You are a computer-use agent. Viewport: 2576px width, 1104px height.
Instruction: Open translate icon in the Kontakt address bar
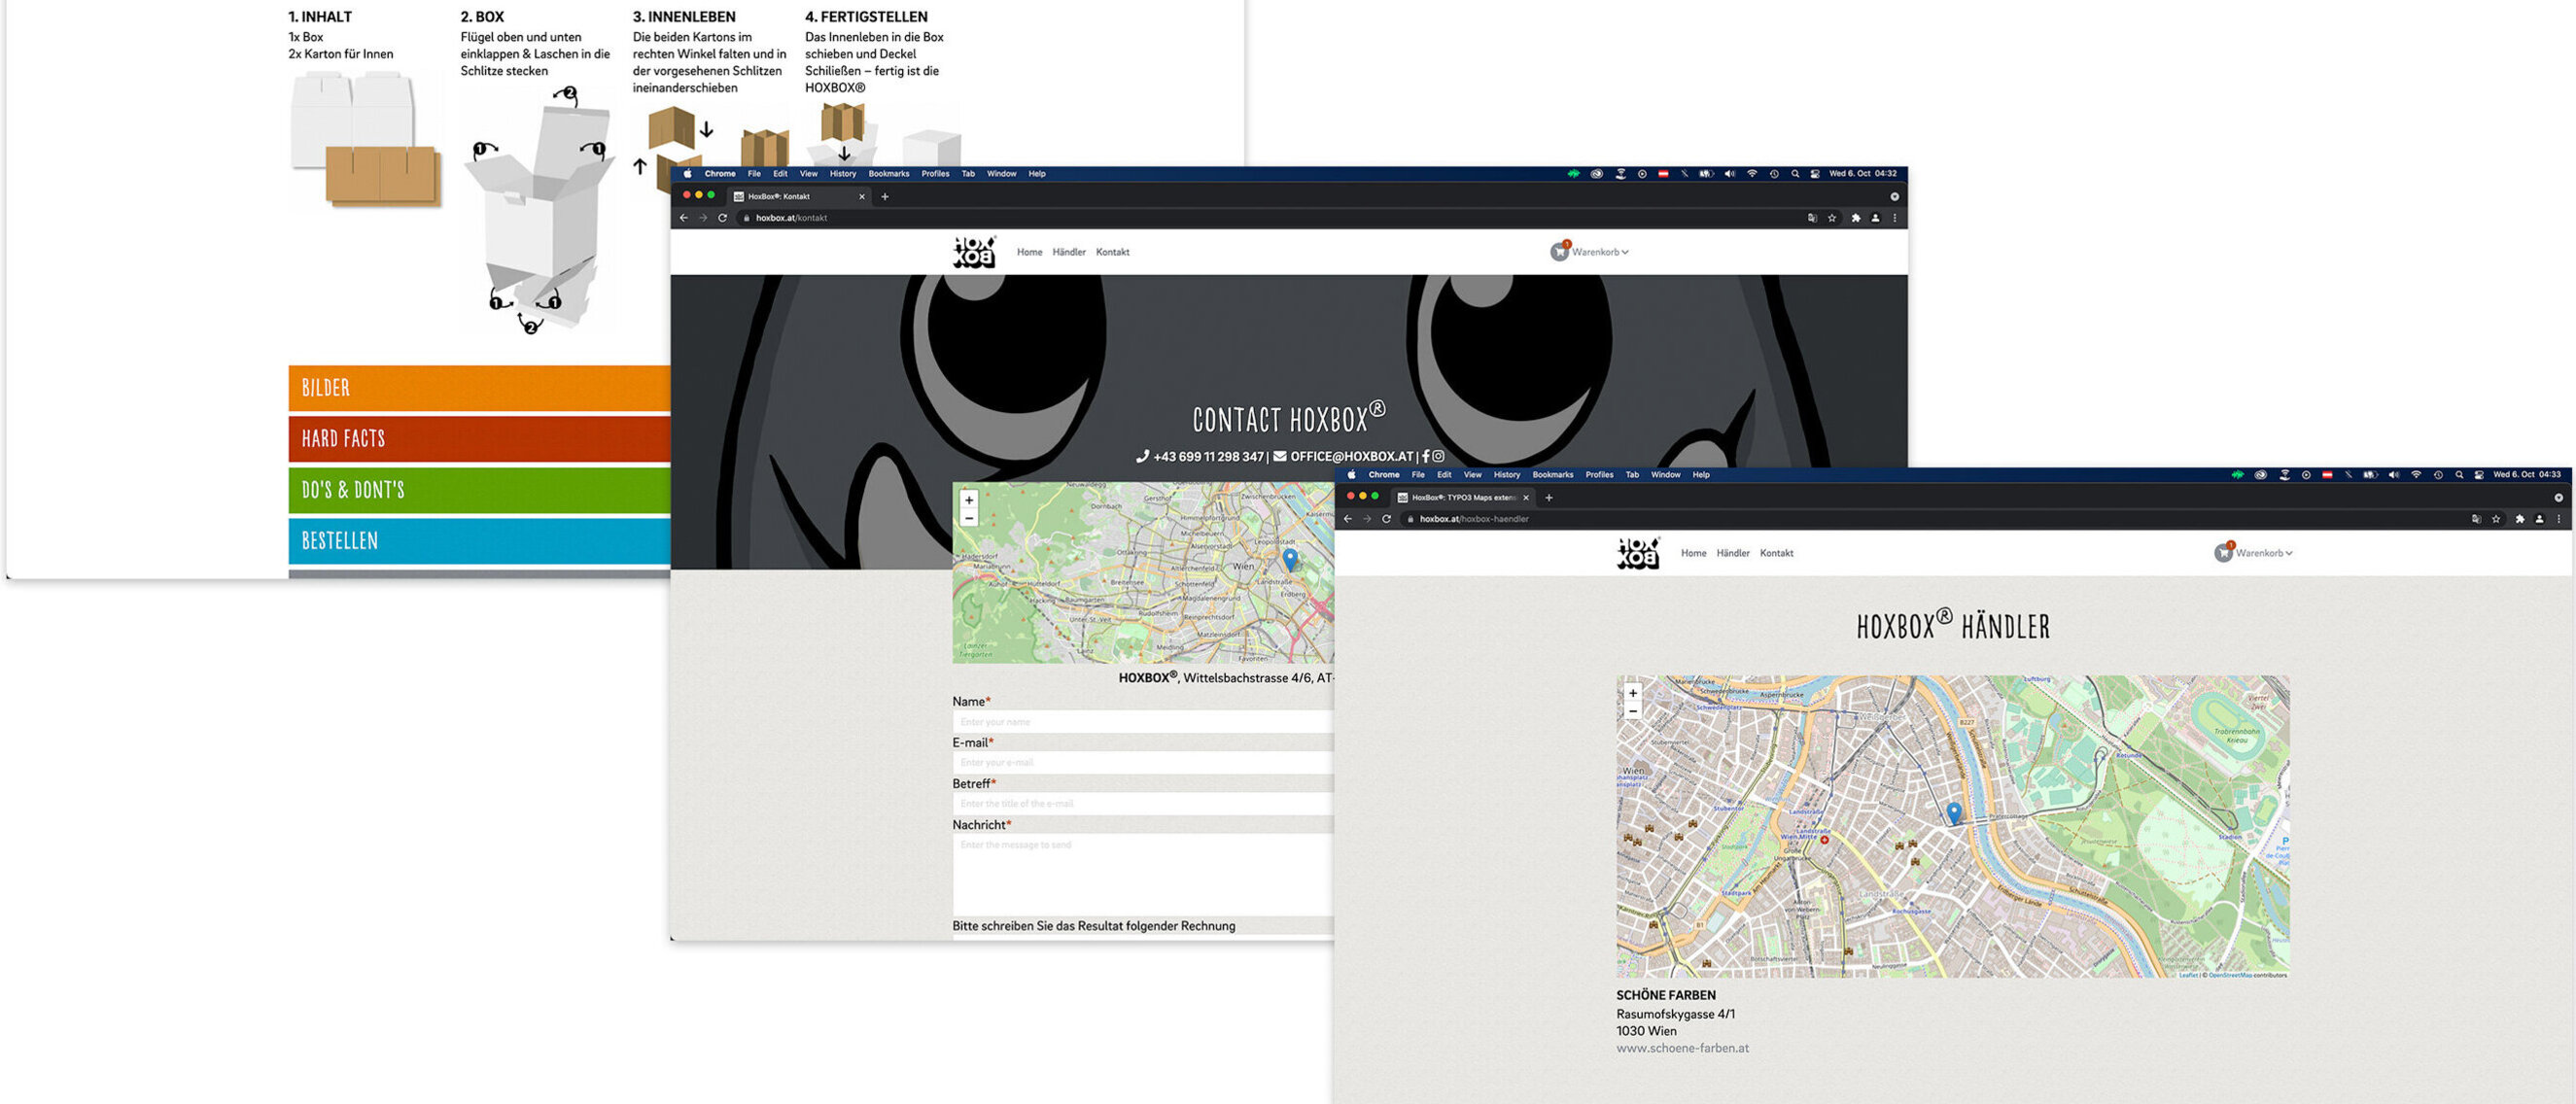coord(1812,218)
